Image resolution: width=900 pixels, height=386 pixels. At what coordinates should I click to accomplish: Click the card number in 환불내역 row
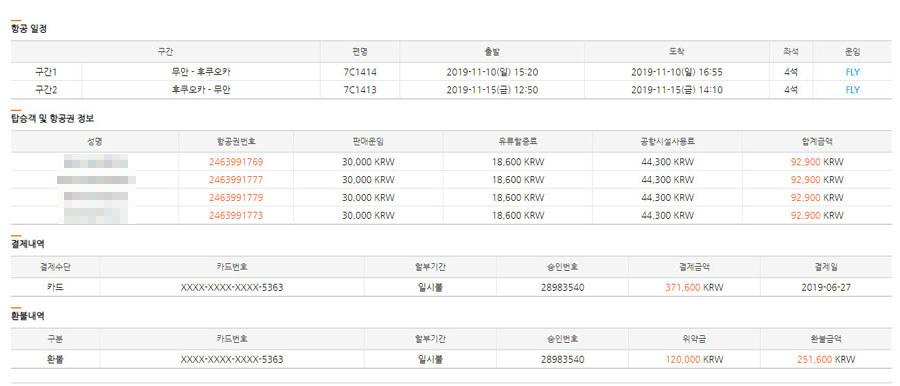(x=232, y=360)
